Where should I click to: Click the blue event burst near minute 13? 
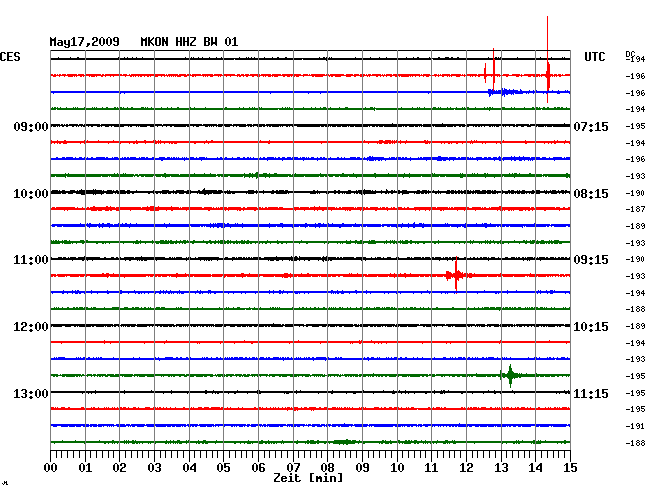point(504,92)
